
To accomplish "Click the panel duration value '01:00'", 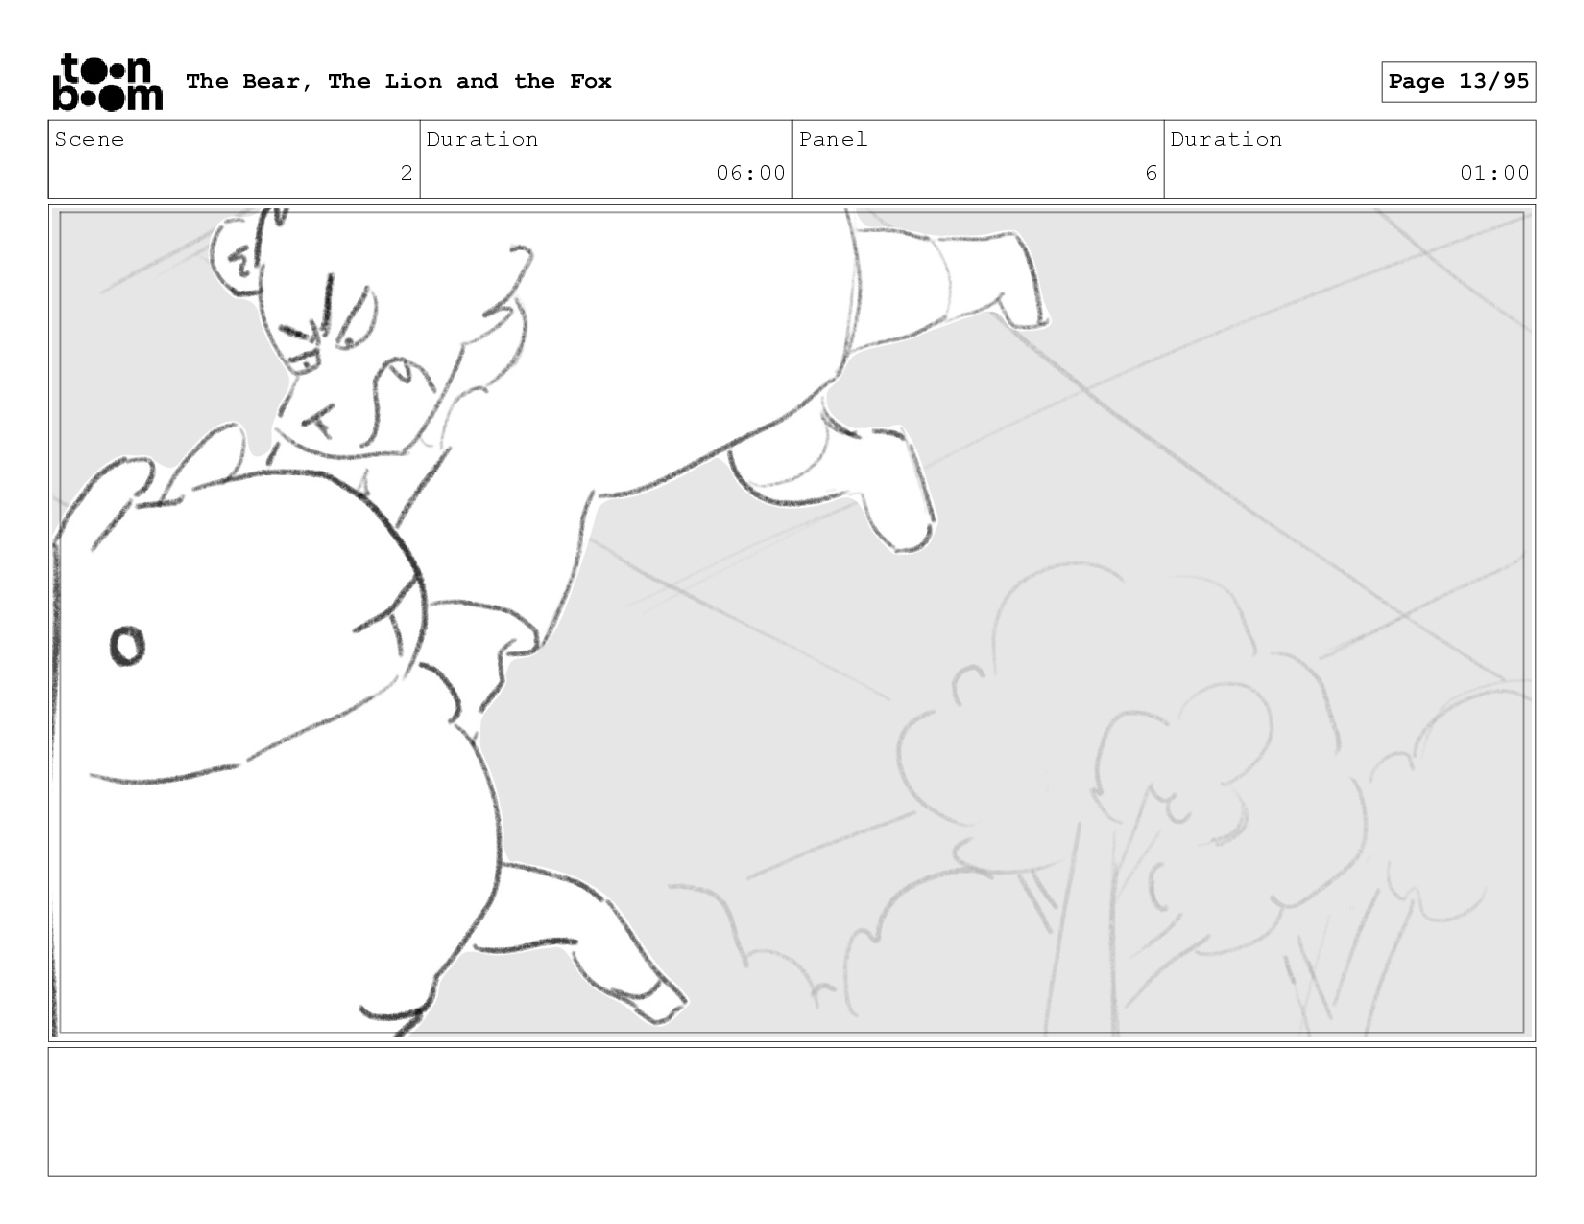I will tap(1495, 173).
